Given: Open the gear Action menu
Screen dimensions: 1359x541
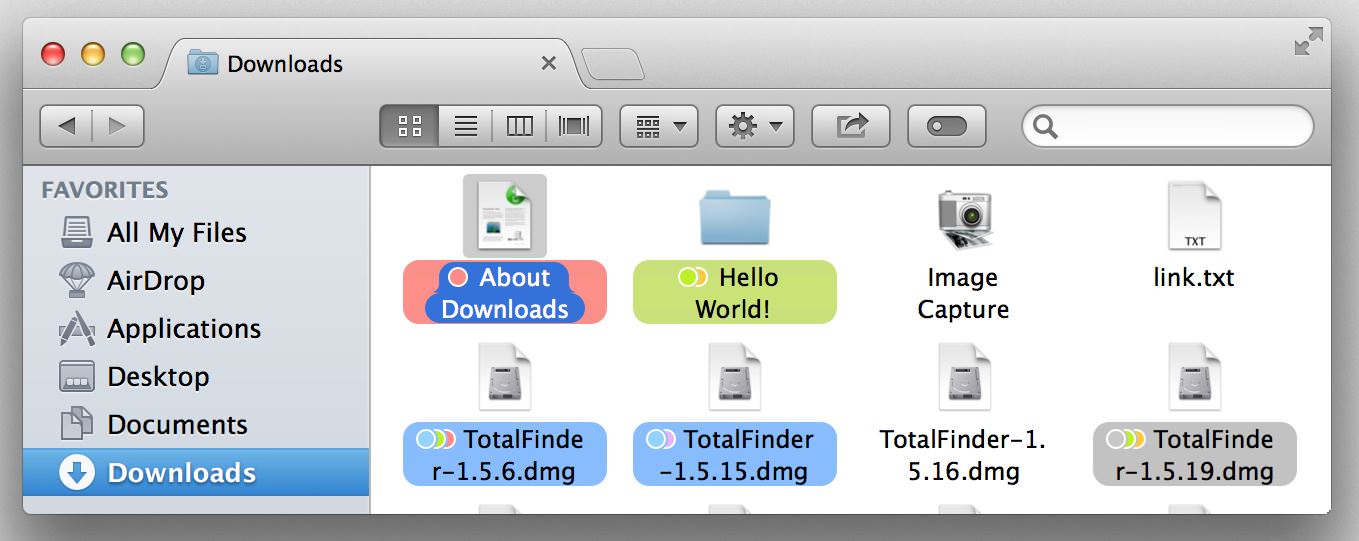Looking at the screenshot, I should [755, 126].
